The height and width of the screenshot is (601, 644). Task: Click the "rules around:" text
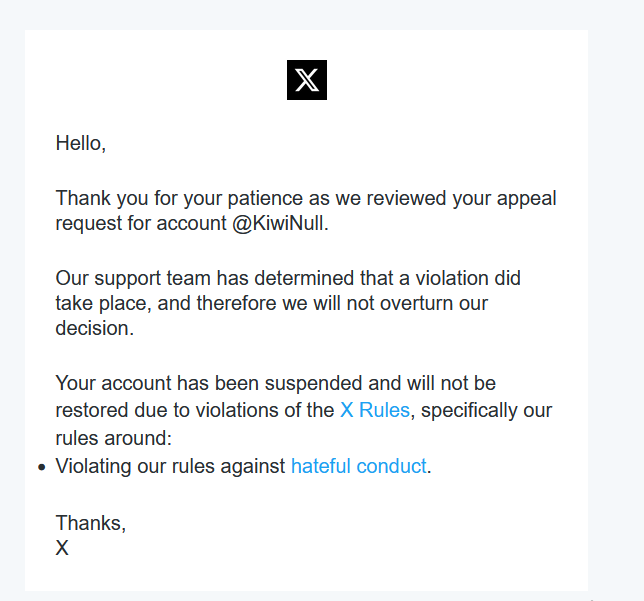[113, 437]
